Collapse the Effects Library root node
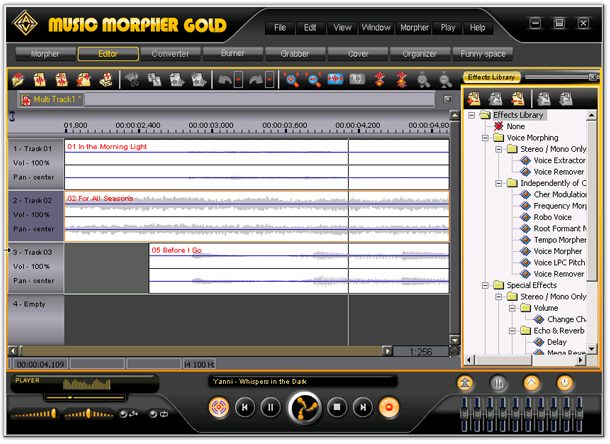This screenshot has height=444, width=610. 472,115
